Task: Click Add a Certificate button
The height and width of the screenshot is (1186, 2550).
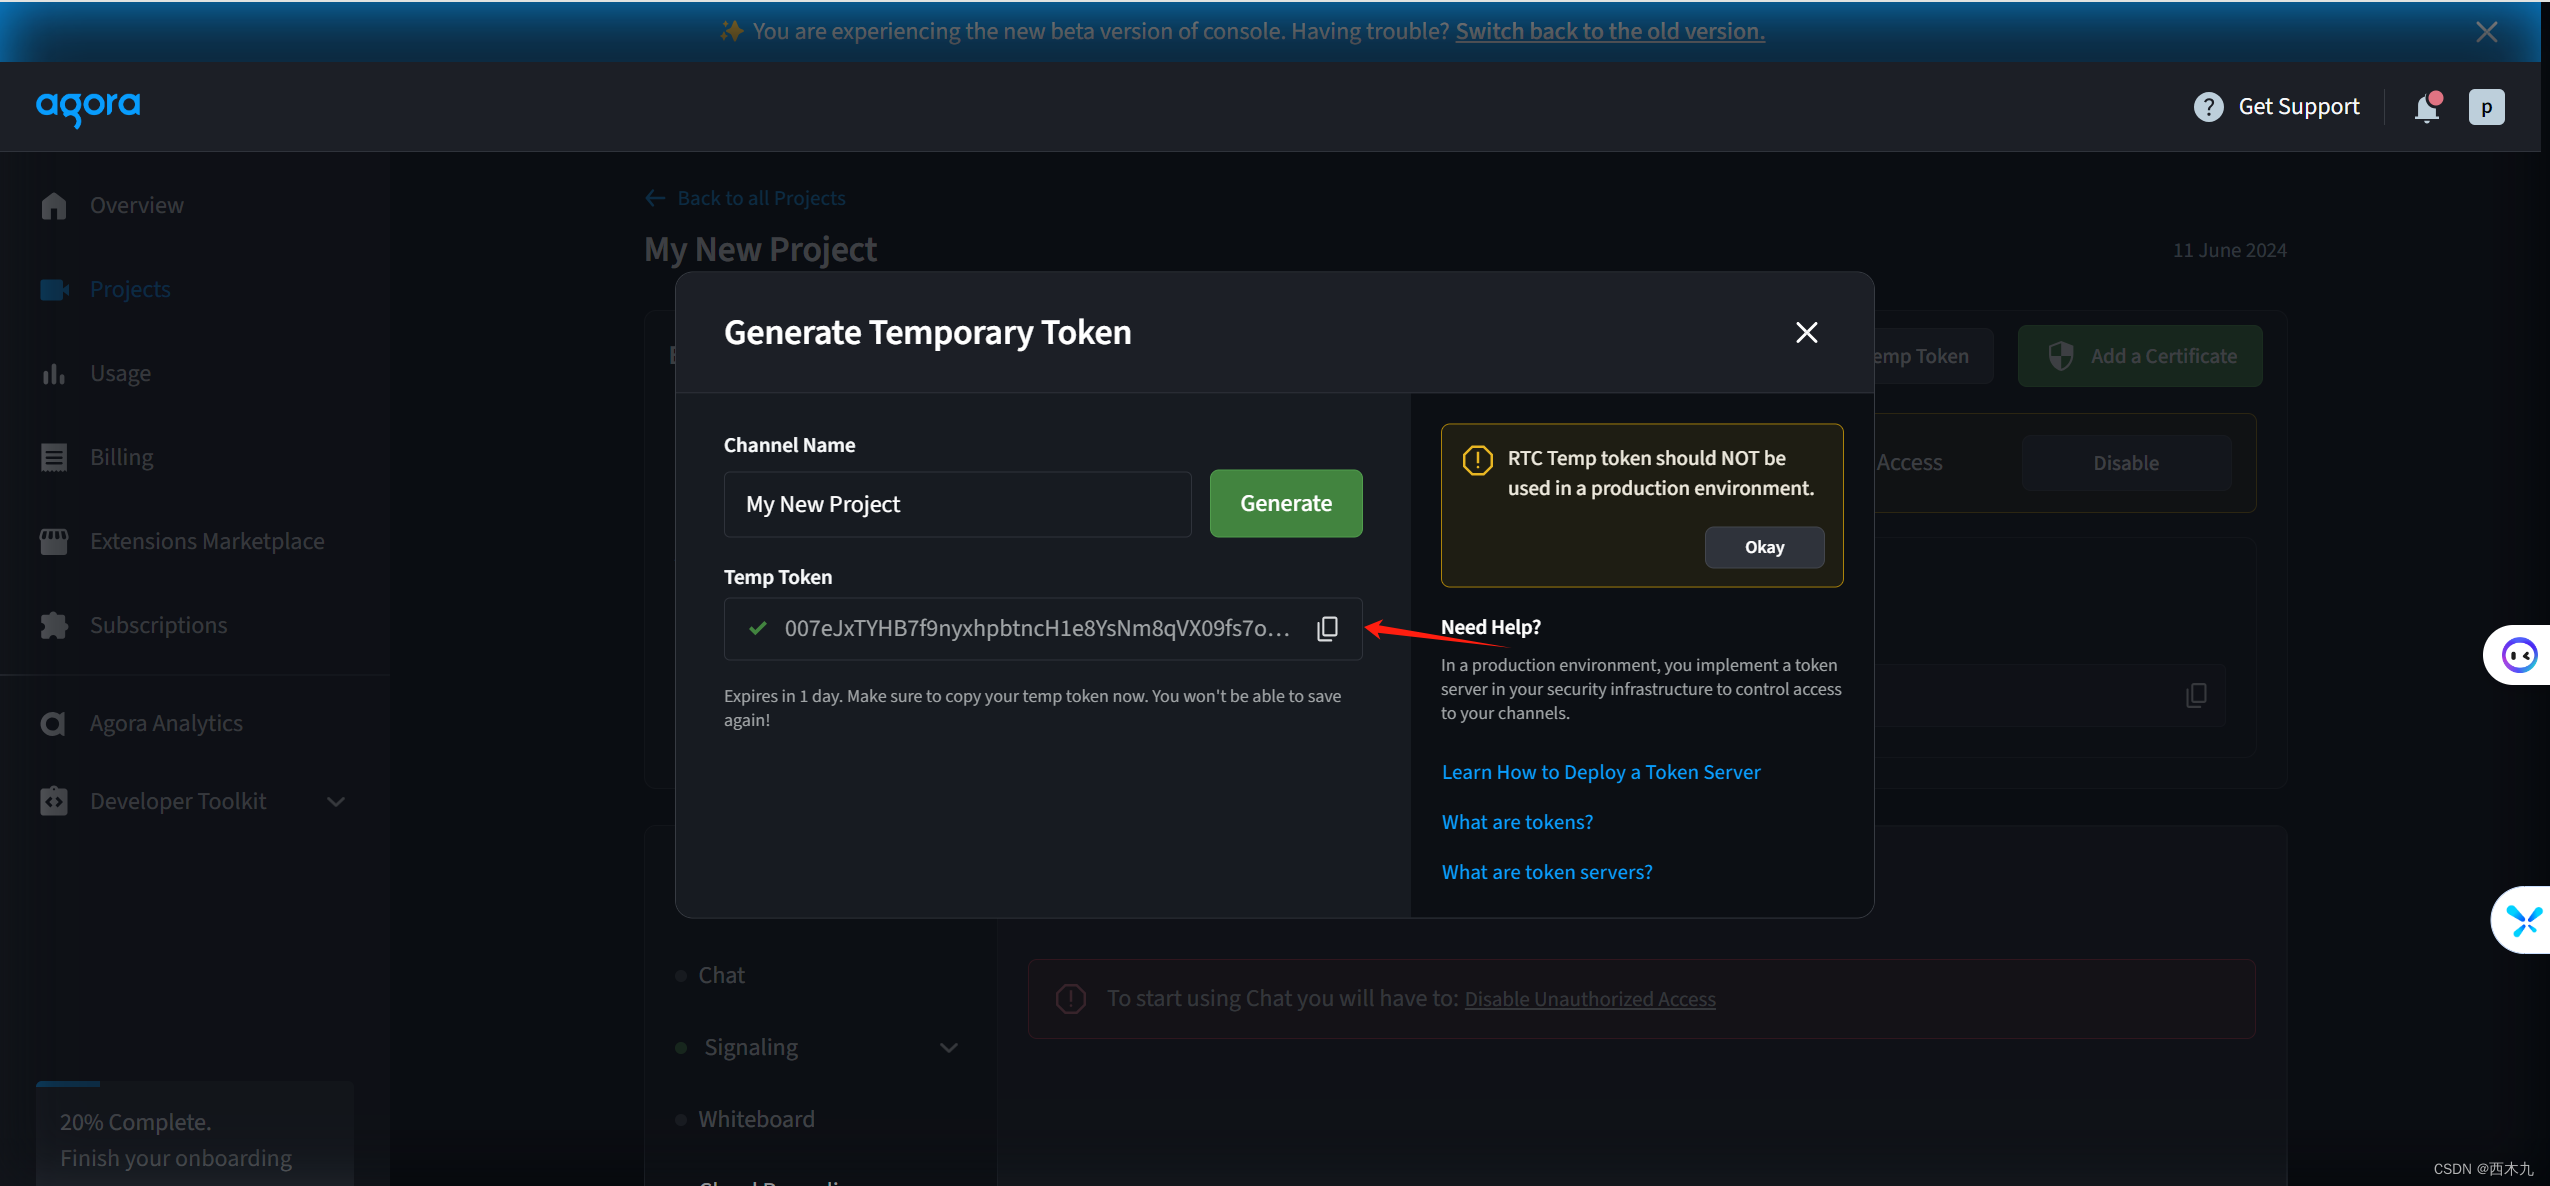Action: (x=2140, y=356)
